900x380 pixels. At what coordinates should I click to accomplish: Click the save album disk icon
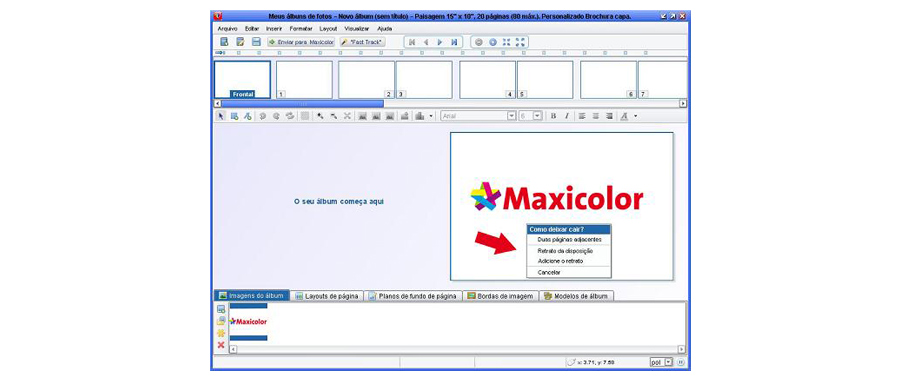[x=257, y=42]
